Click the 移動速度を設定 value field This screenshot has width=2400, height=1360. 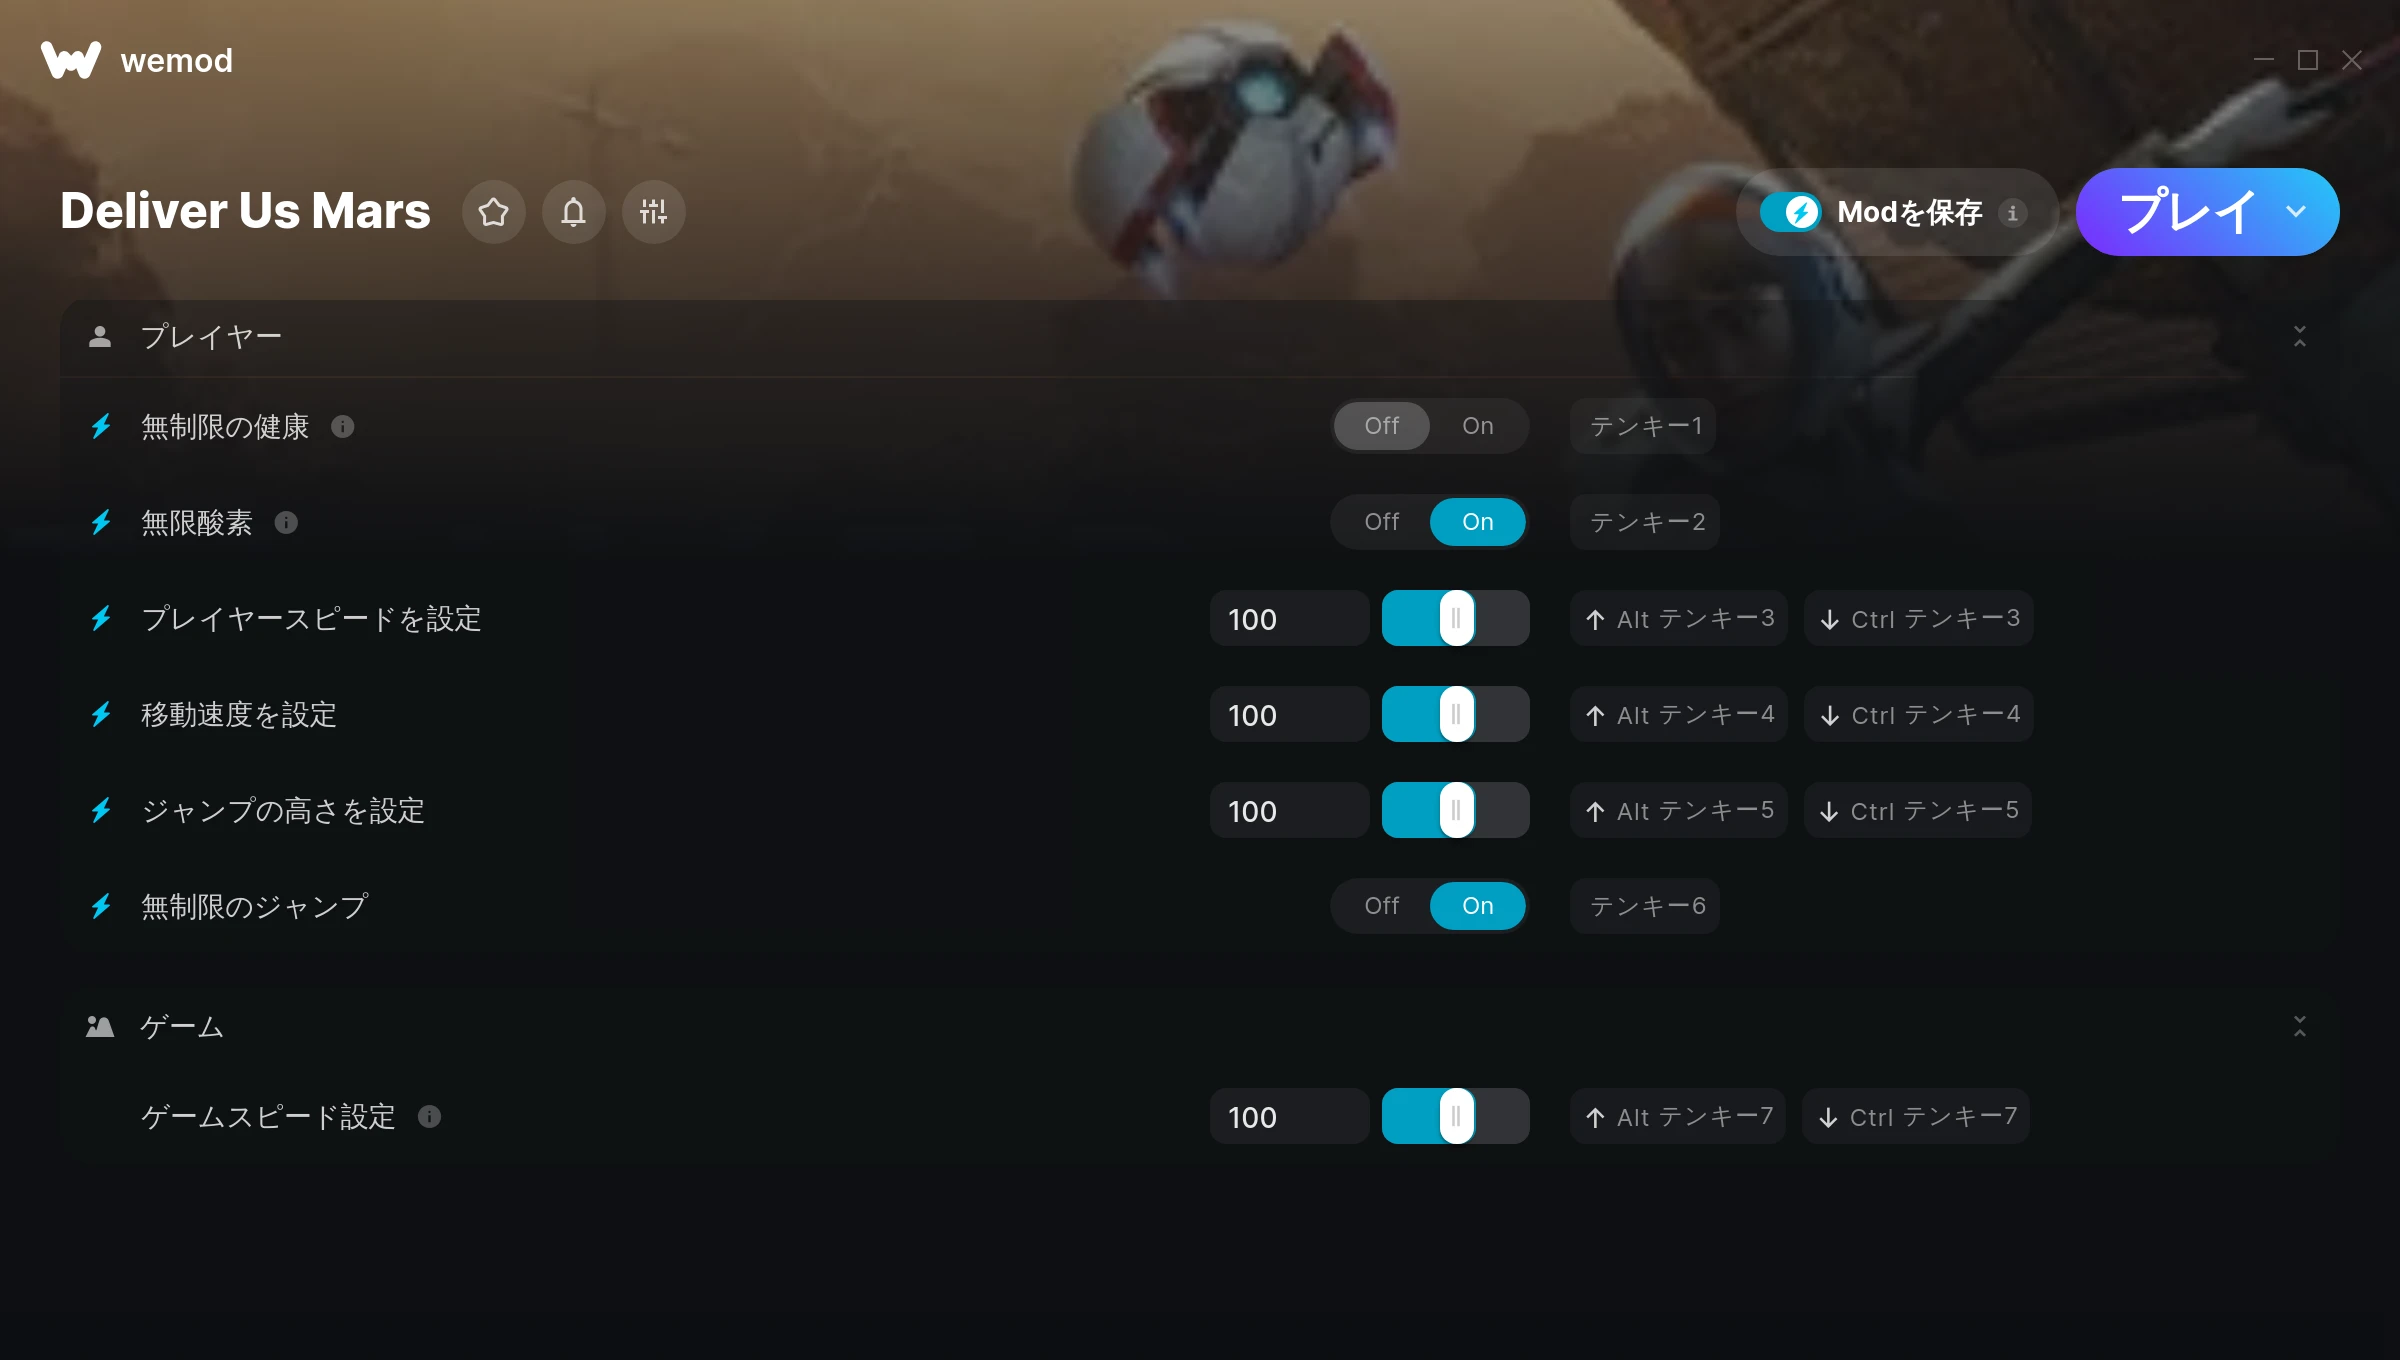point(1289,714)
